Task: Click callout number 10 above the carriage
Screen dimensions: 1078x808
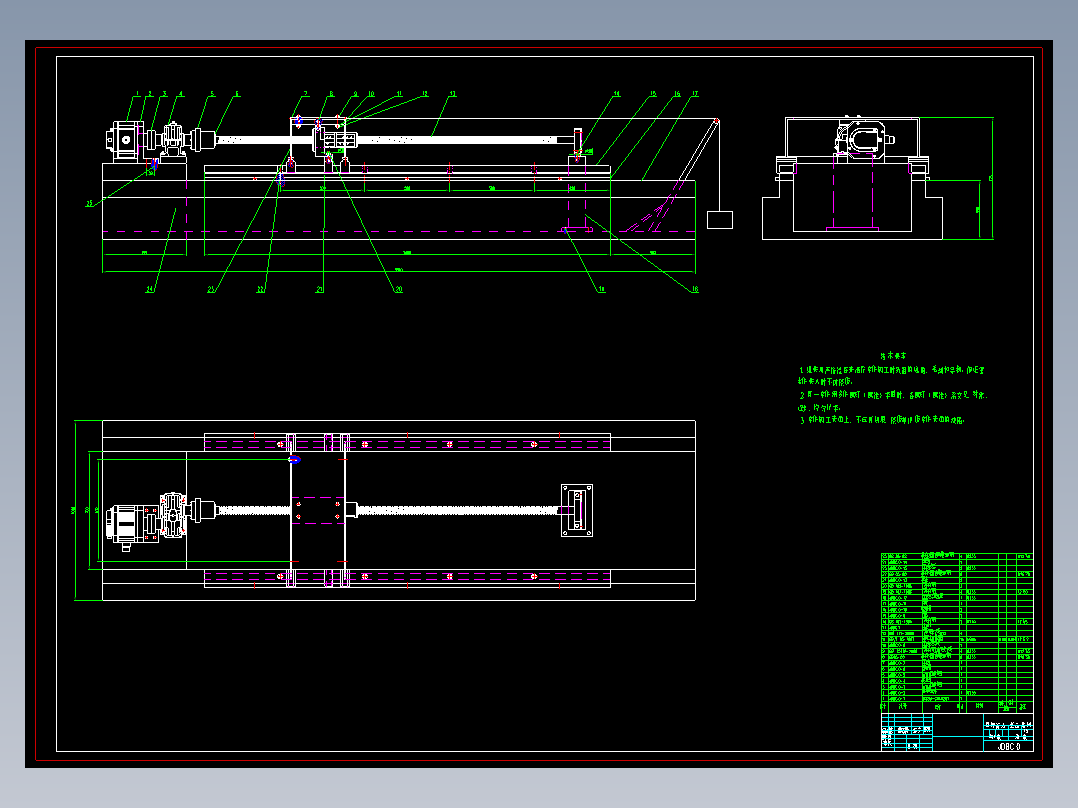Action: pos(371,94)
